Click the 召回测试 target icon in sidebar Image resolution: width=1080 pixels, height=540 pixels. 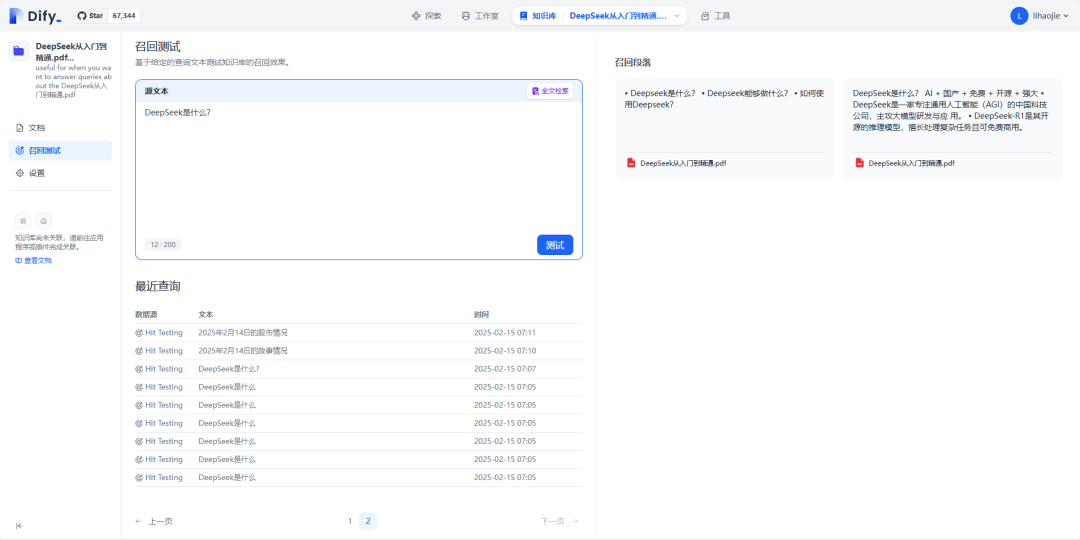click(19, 150)
